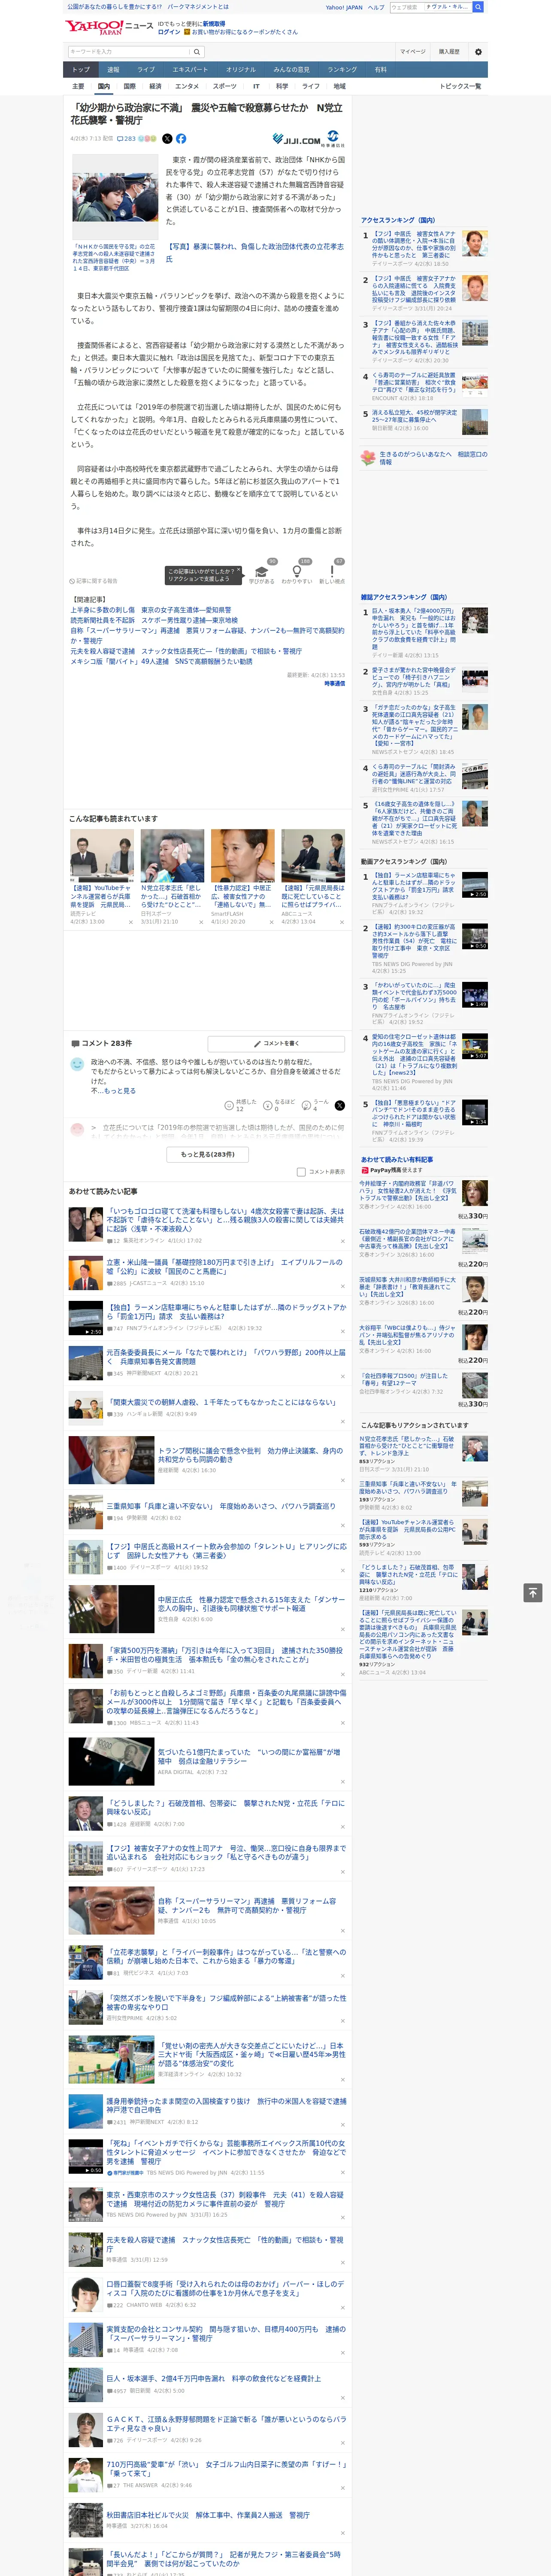Click the keyword search magnifier icon
Viewport: 551px width, 2576px height.
pos(197,52)
